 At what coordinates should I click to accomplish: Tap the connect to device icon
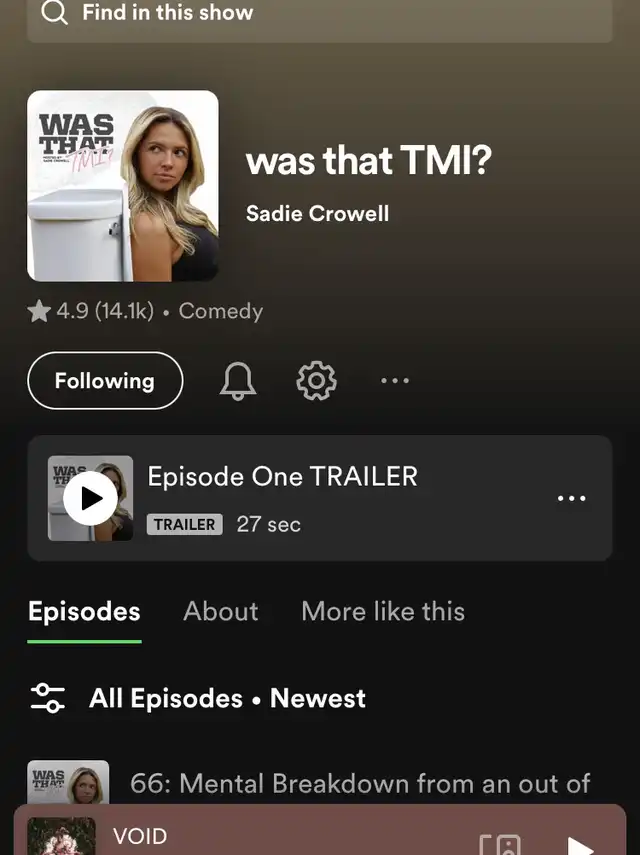coord(500,845)
